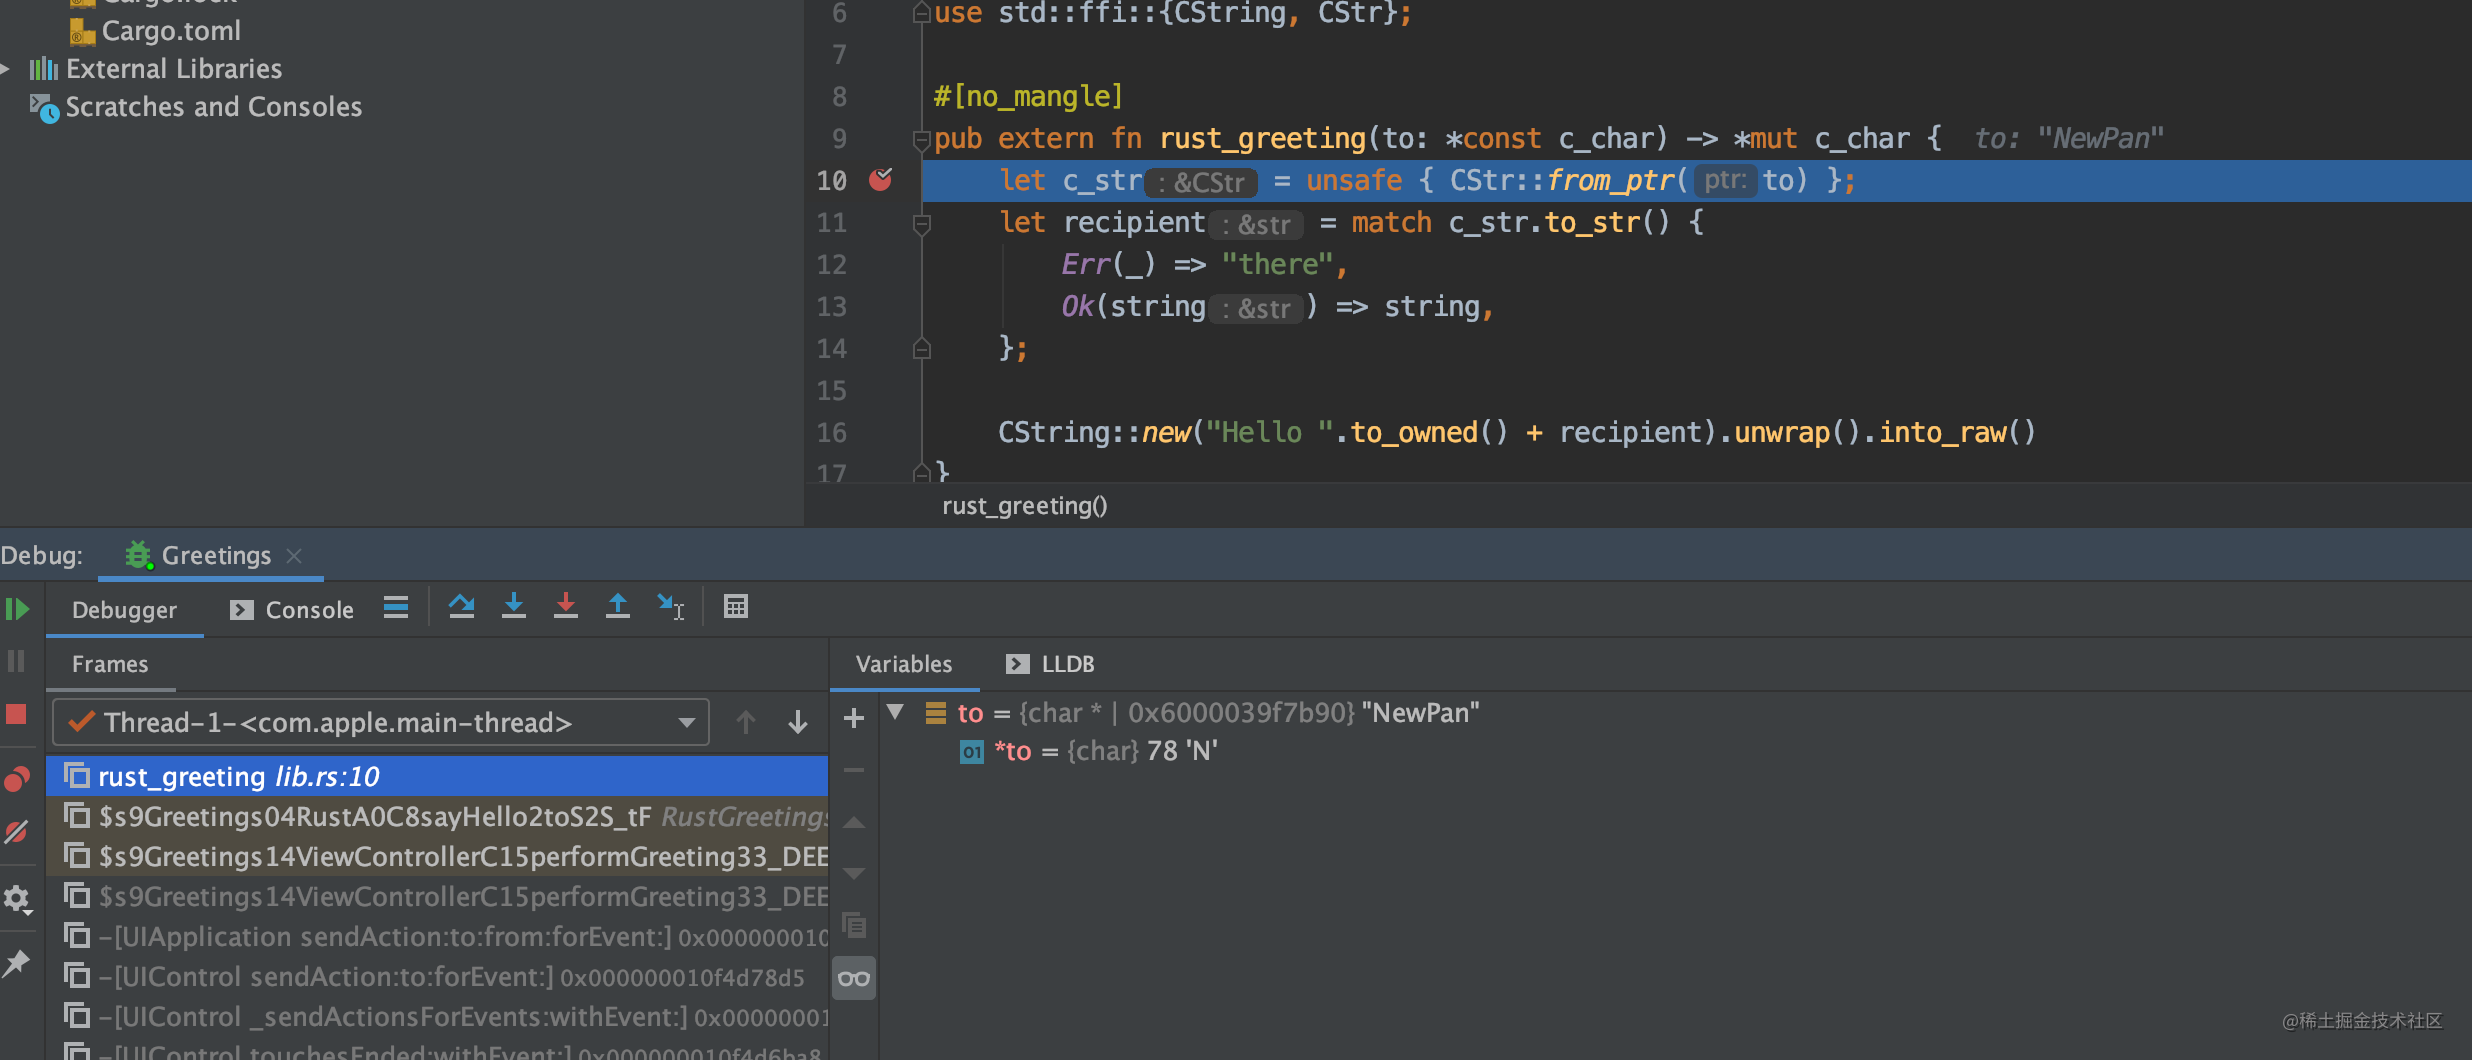Select UIControl _sendActionsForEvents:withEvent: frame
The width and height of the screenshot is (2472, 1060).
coord(437,1017)
